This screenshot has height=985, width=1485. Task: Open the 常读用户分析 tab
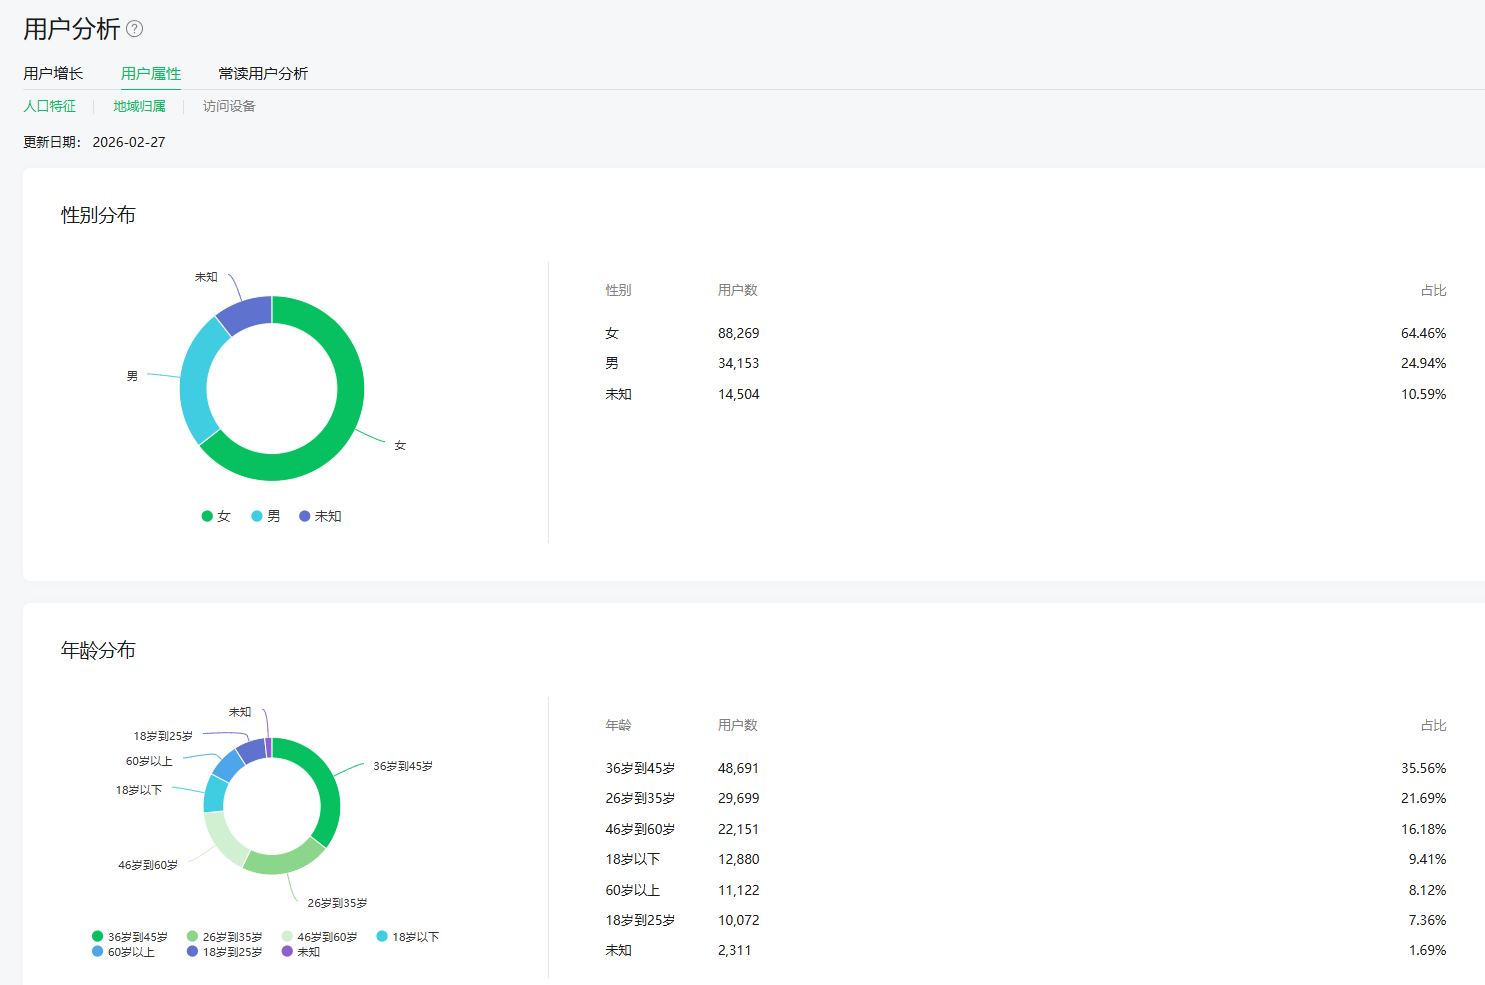tap(263, 73)
